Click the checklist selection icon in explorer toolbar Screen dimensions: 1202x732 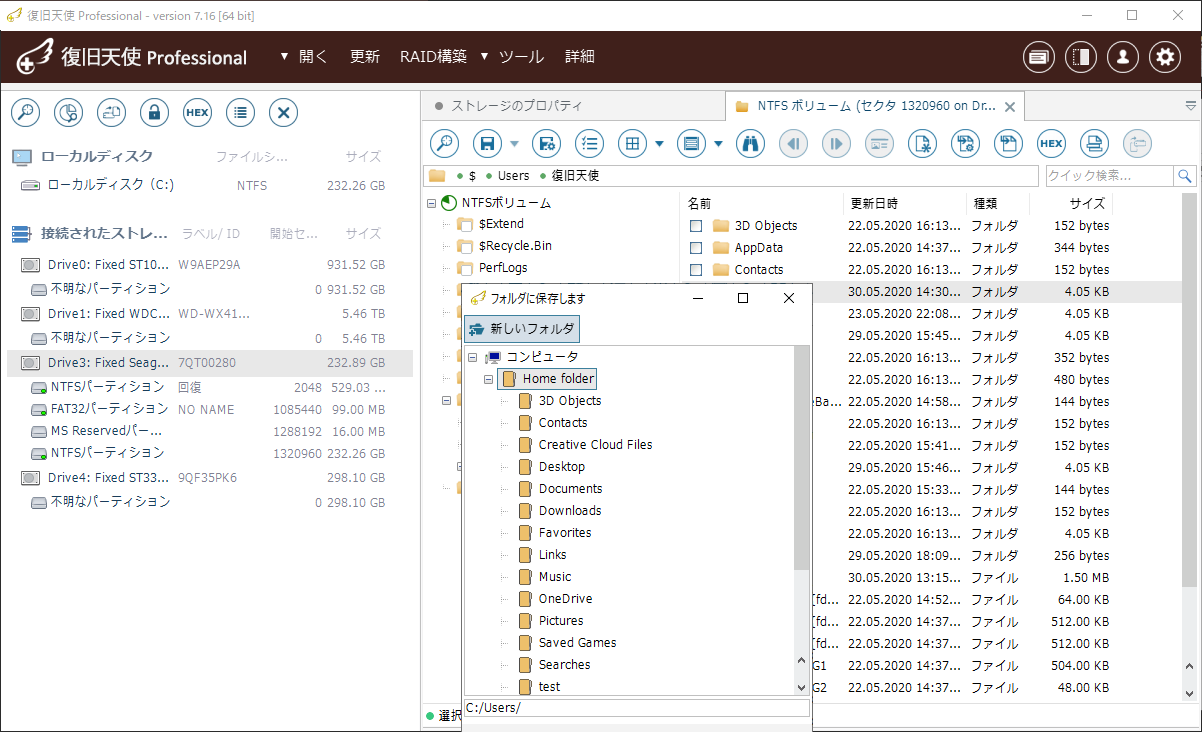coord(589,144)
